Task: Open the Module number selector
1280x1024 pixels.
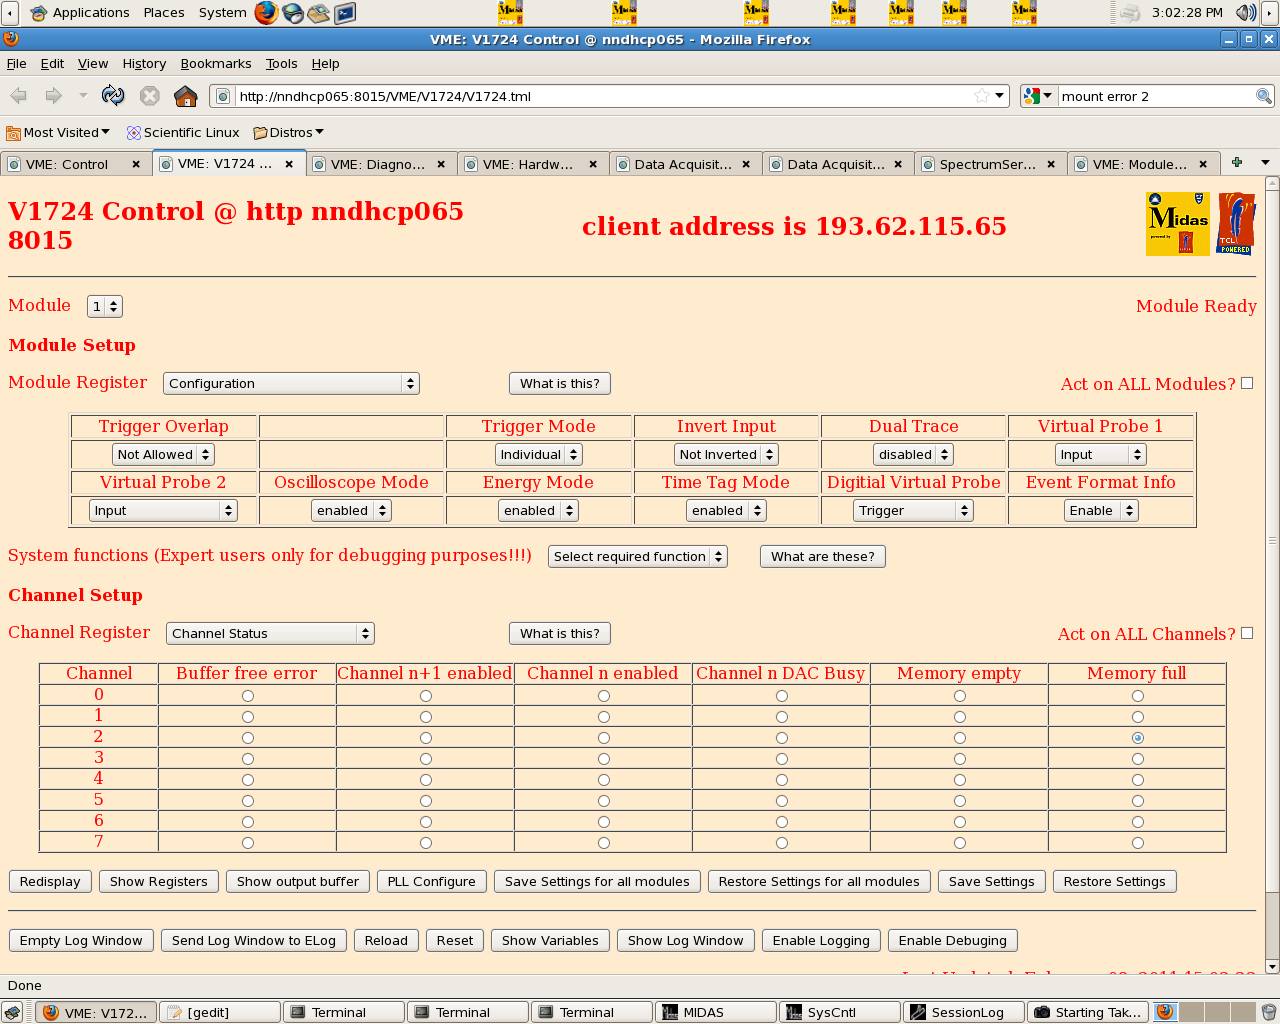Action: click(105, 306)
